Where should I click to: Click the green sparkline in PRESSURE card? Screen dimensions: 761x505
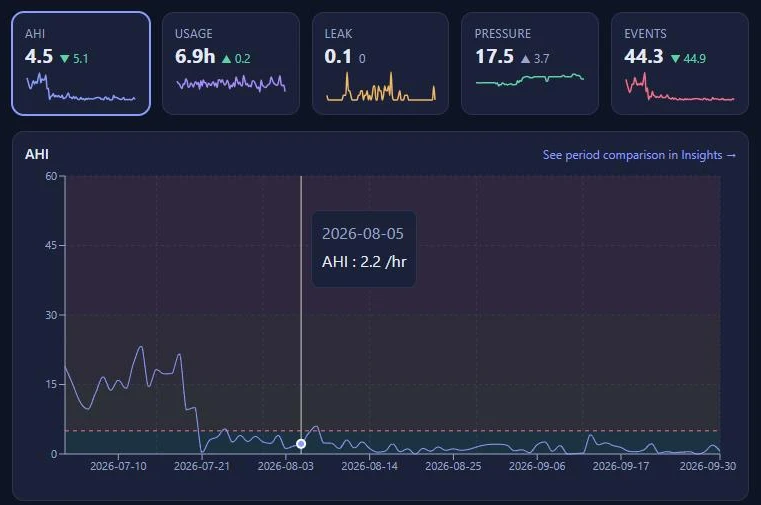(x=530, y=80)
